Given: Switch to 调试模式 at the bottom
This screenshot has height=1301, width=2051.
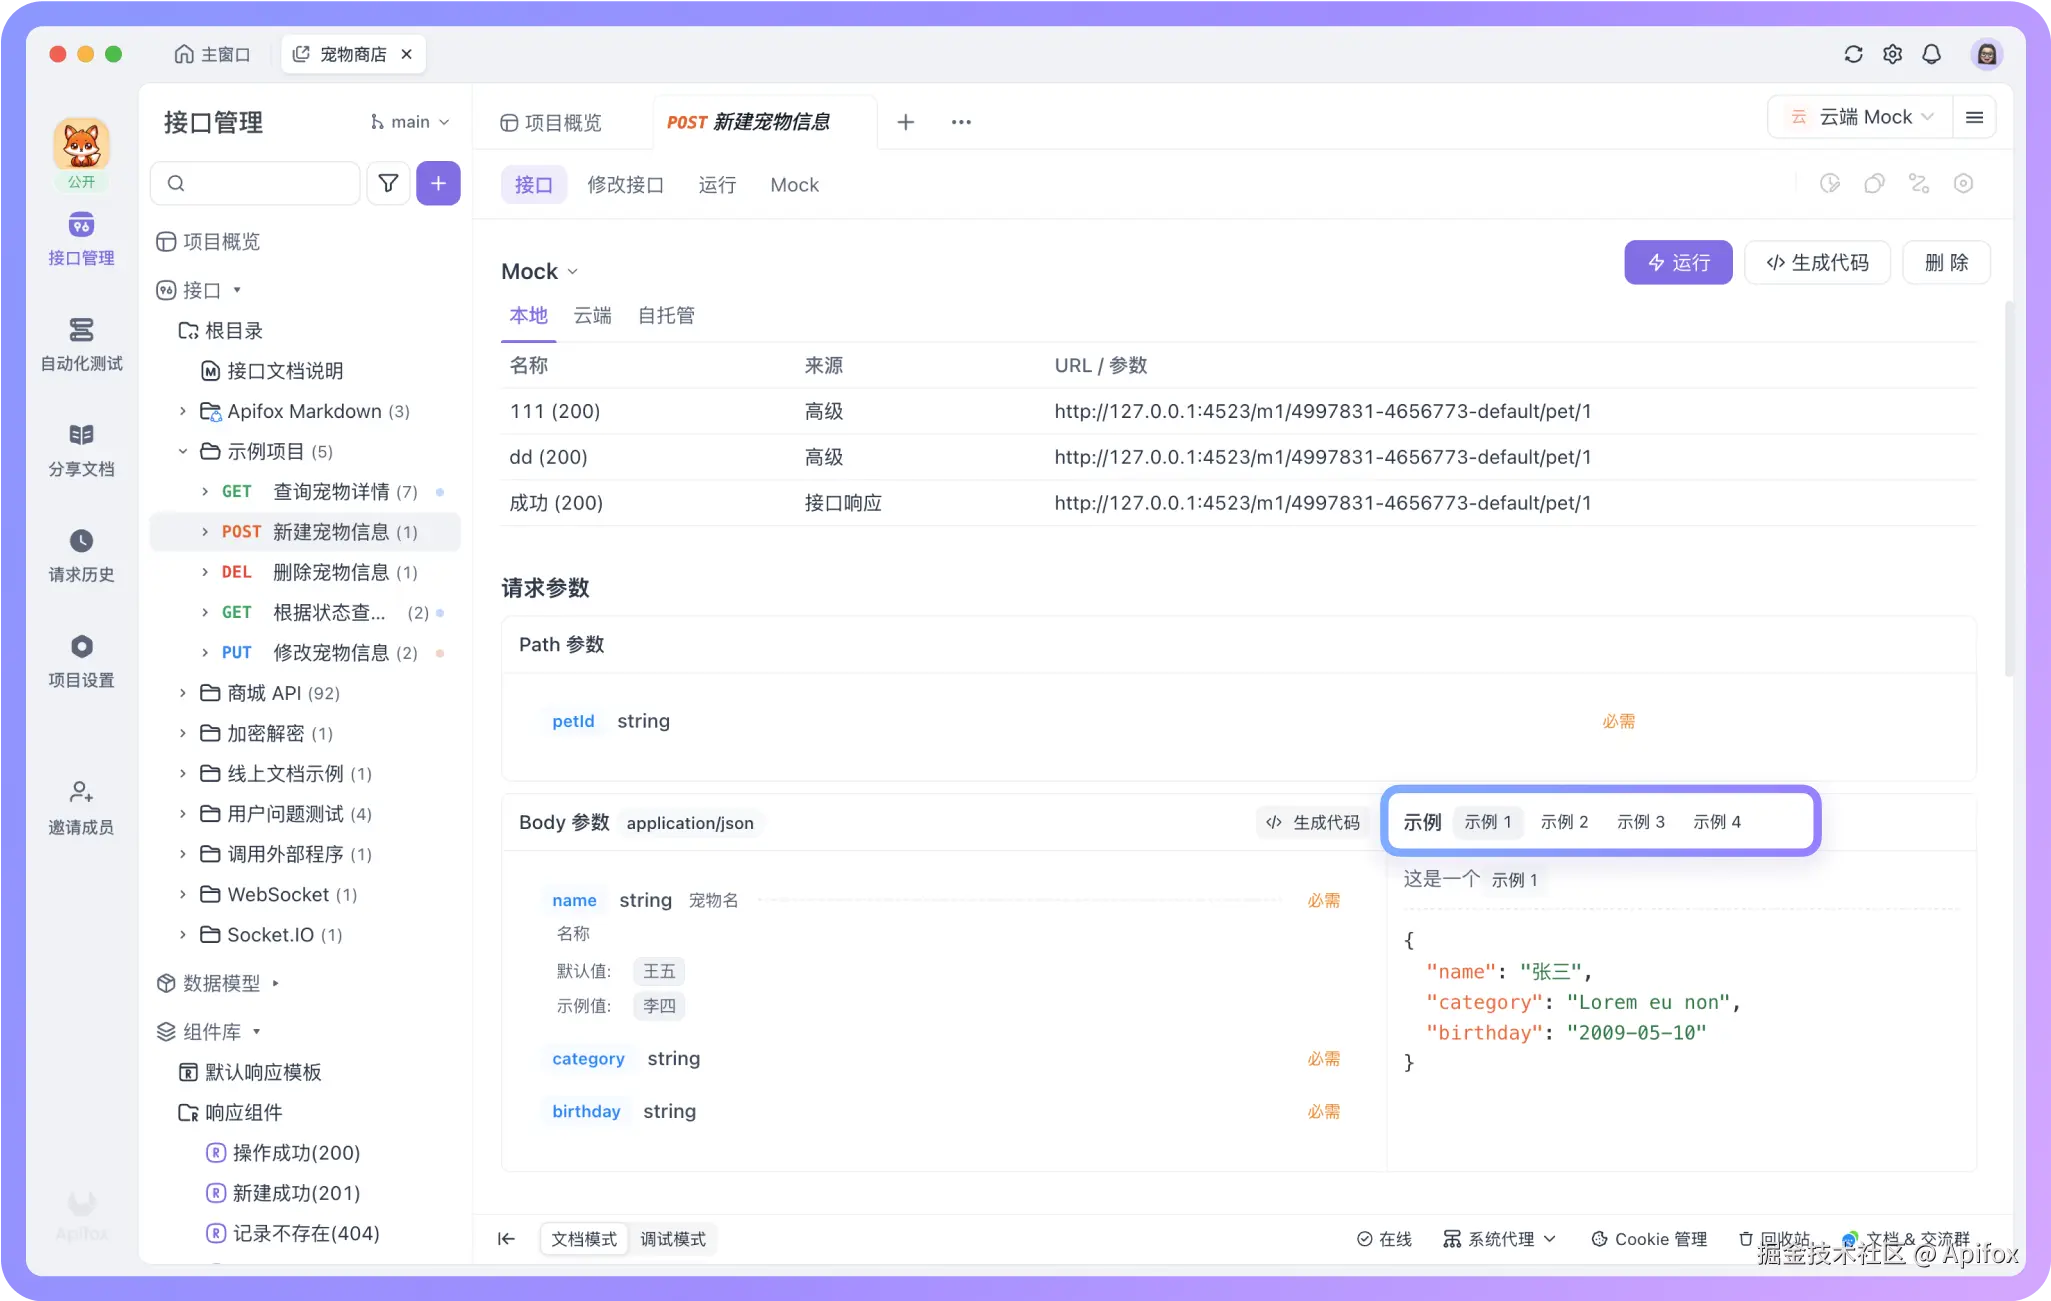Looking at the screenshot, I should [673, 1238].
